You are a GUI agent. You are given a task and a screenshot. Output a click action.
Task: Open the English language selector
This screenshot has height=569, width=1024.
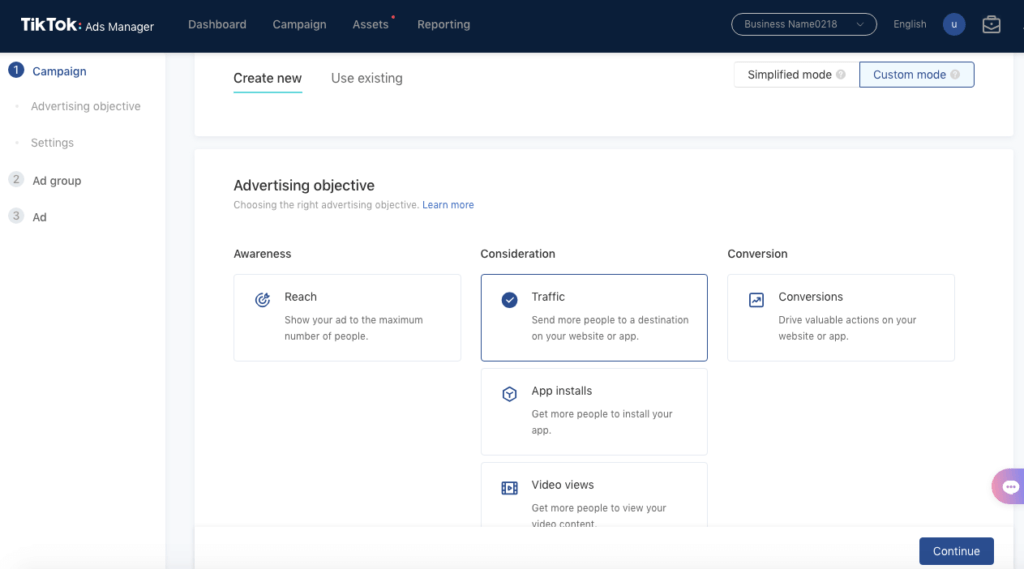point(910,25)
